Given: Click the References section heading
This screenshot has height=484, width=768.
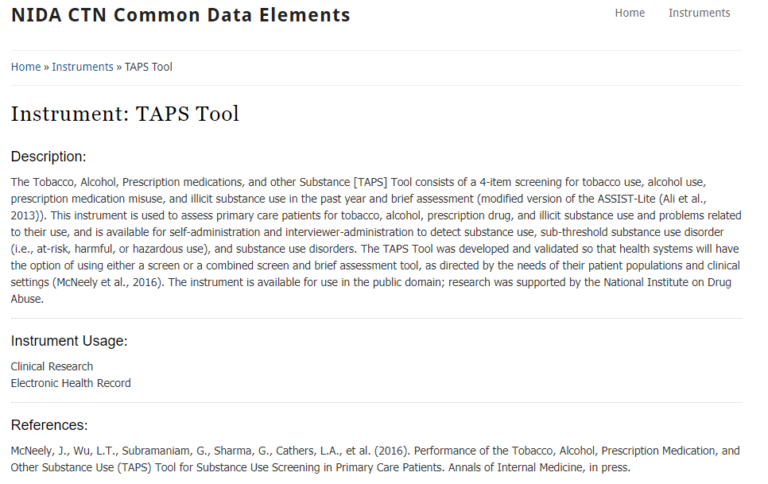Looking at the screenshot, I should [49, 425].
